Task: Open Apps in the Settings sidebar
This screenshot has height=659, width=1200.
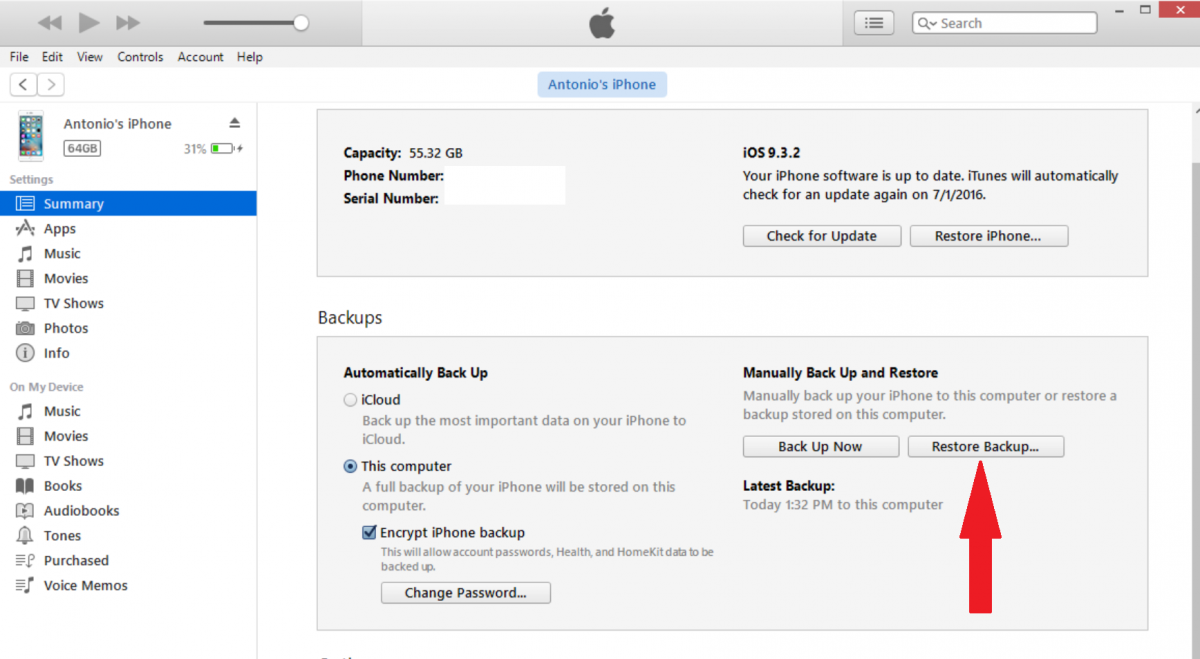Action: [59, 229]
